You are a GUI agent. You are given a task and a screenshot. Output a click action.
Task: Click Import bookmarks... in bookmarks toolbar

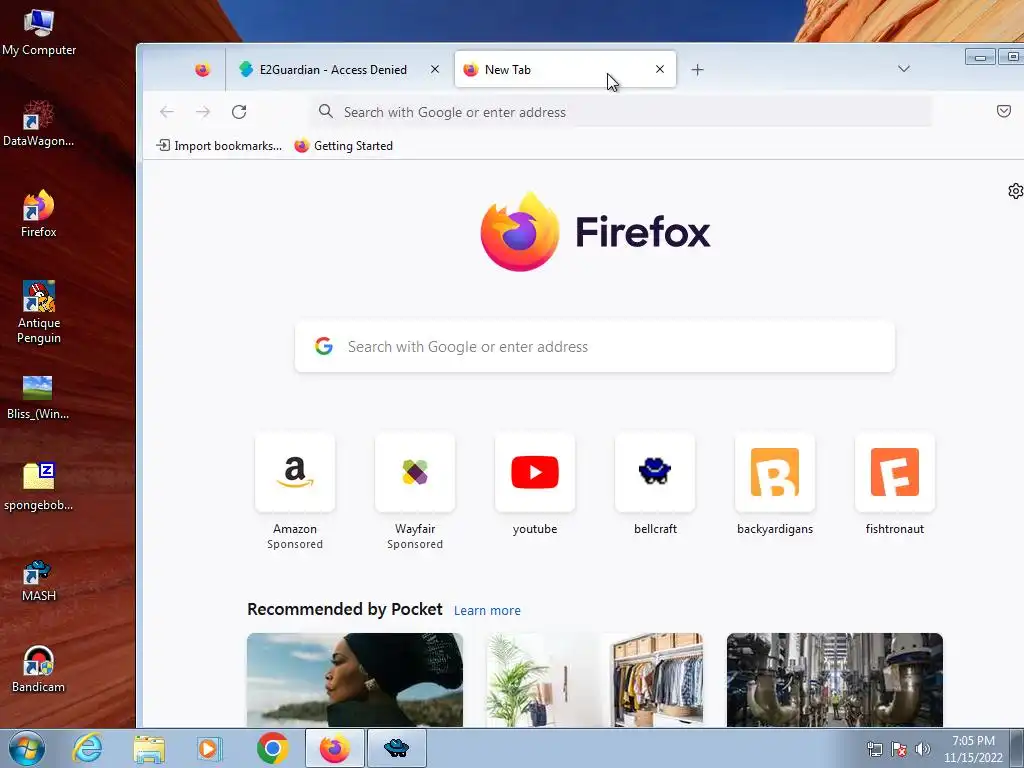click(x=219, y=146)
